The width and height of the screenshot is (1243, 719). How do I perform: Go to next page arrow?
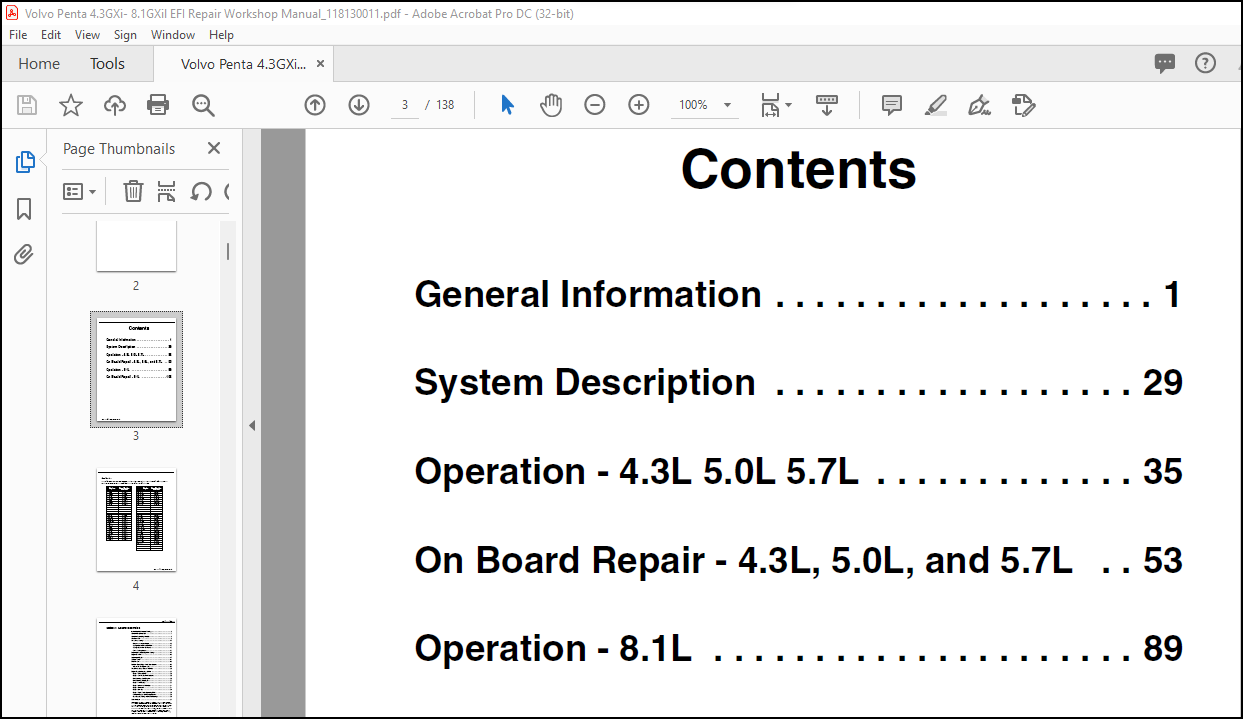point(359,105)
